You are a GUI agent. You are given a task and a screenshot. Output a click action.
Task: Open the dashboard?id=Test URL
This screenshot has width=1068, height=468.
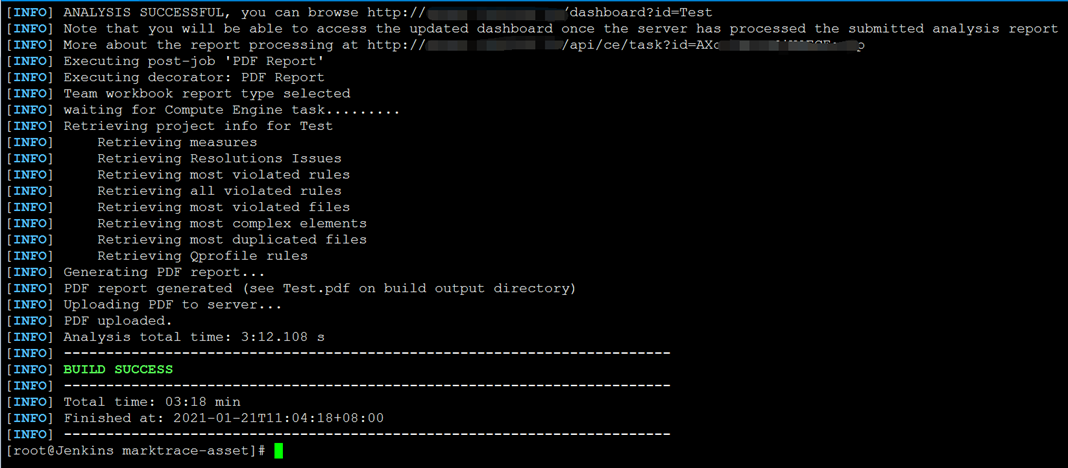tap(539, 12)
